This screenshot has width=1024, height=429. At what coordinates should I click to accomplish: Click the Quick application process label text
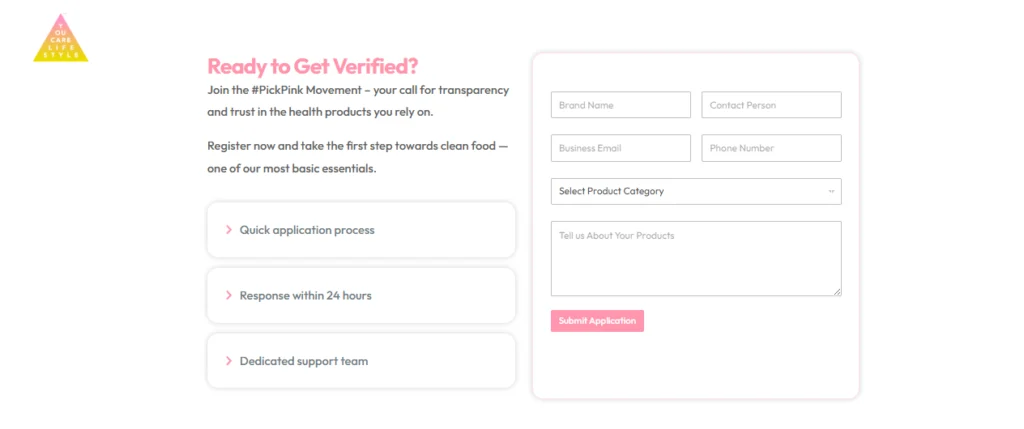tap(307, 230)
